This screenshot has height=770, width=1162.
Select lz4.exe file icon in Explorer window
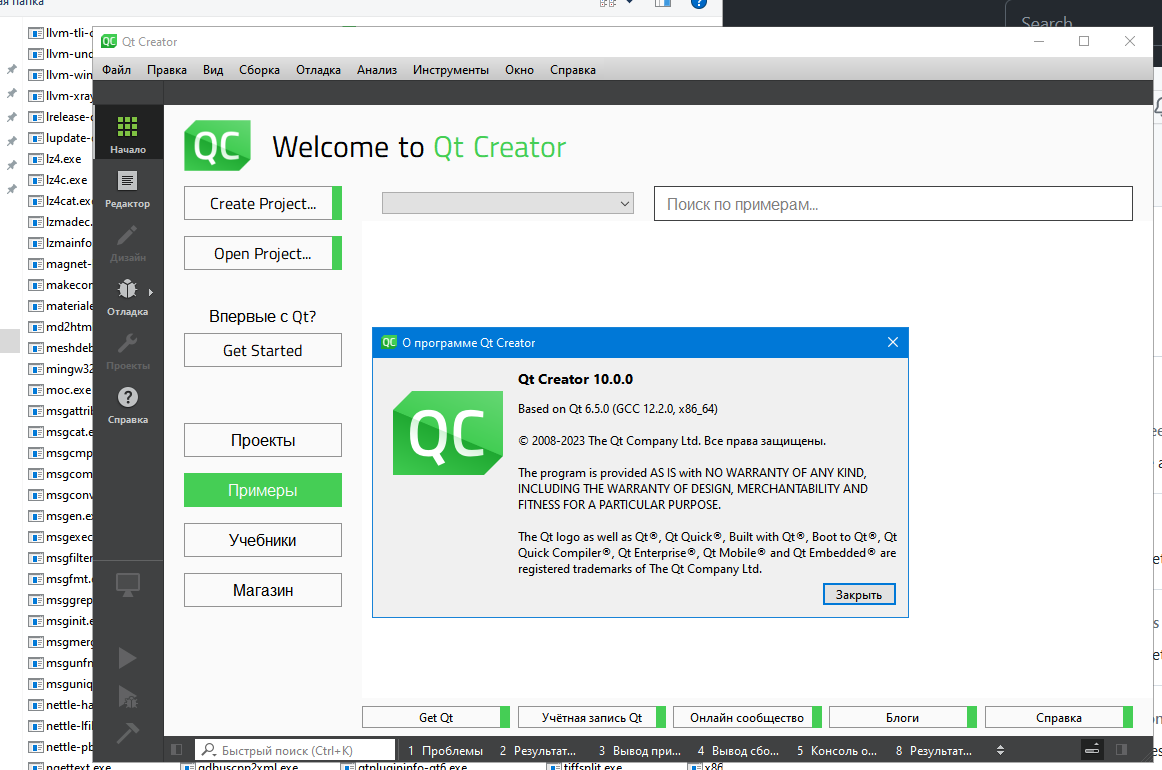point(36,159)
